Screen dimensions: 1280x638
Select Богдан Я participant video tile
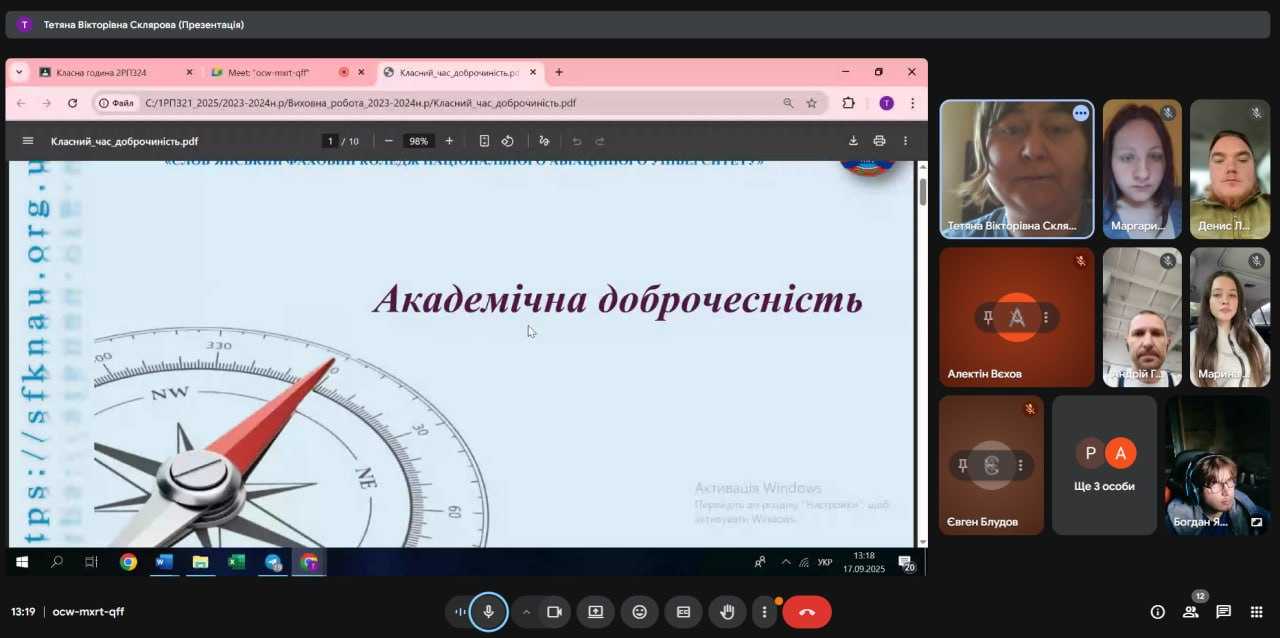coord(1218,465)
